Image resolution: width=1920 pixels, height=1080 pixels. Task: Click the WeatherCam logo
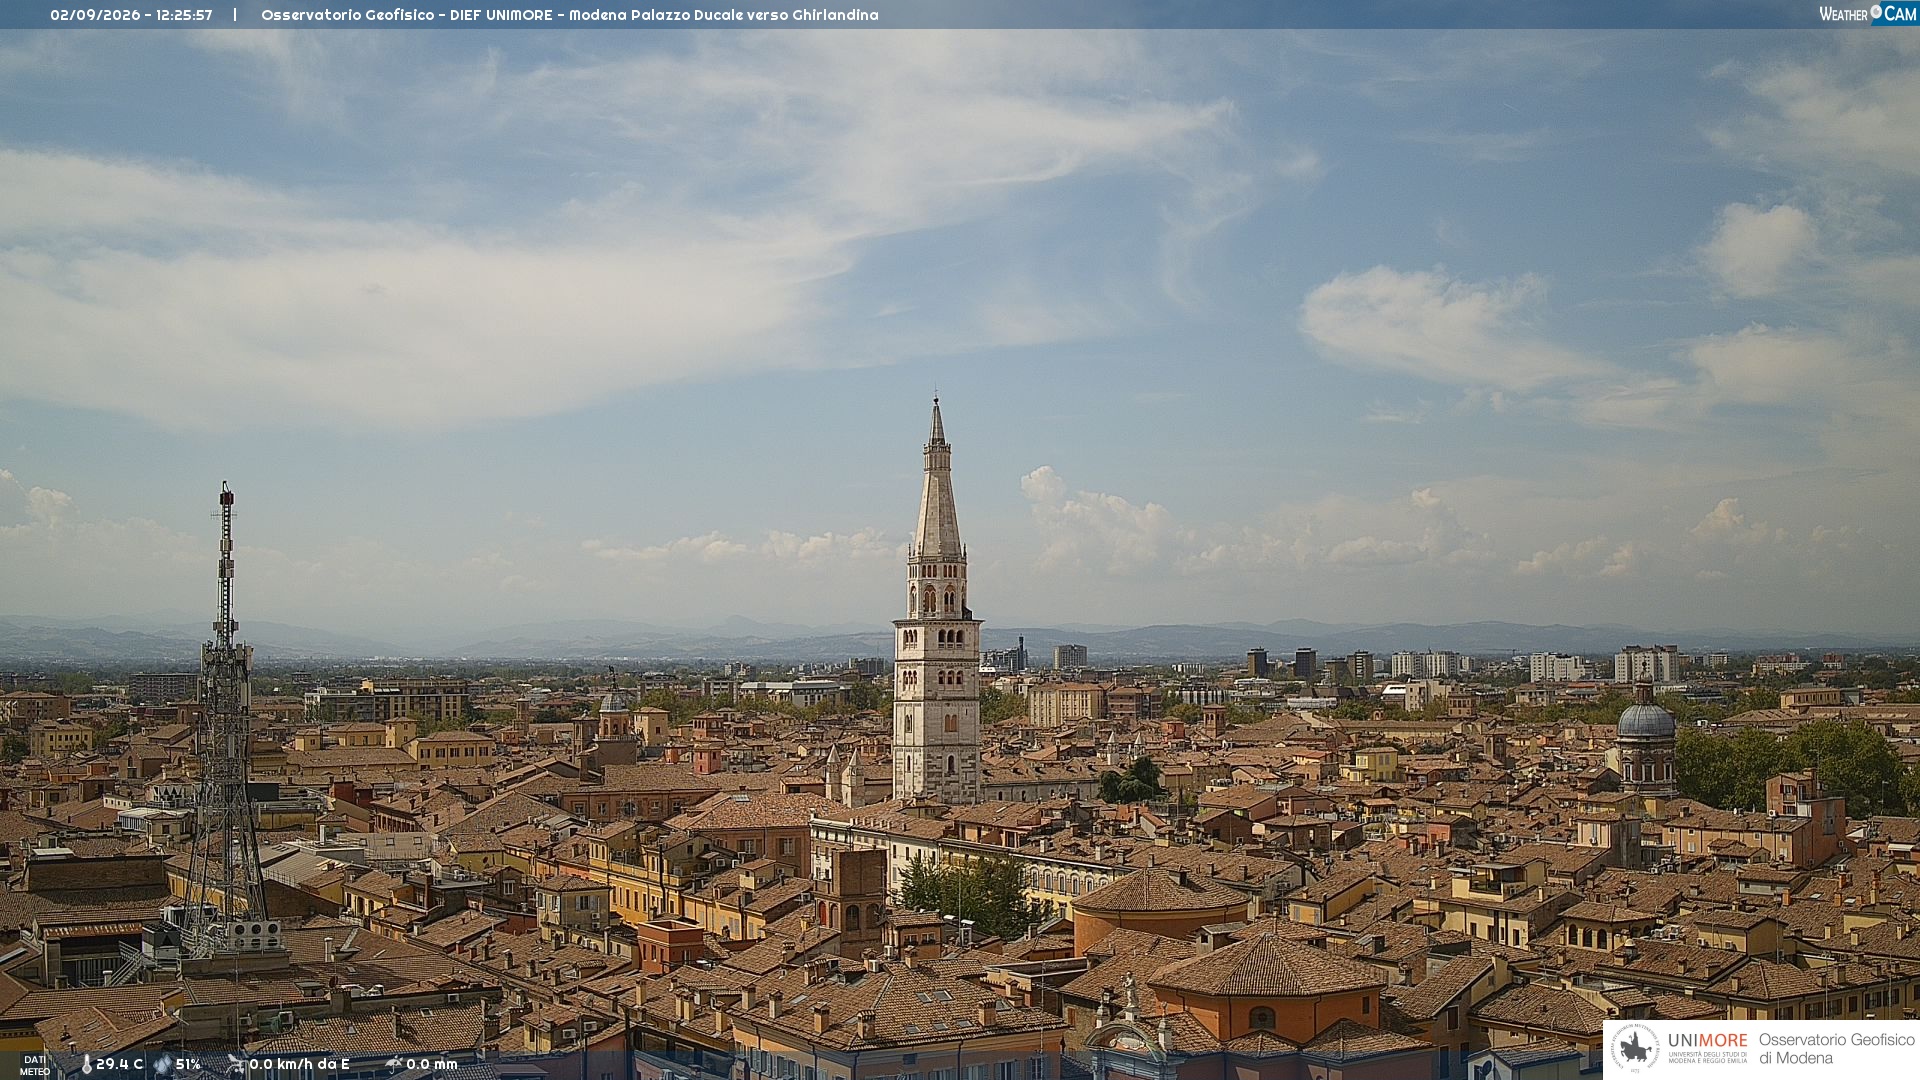pos(1868,13)
